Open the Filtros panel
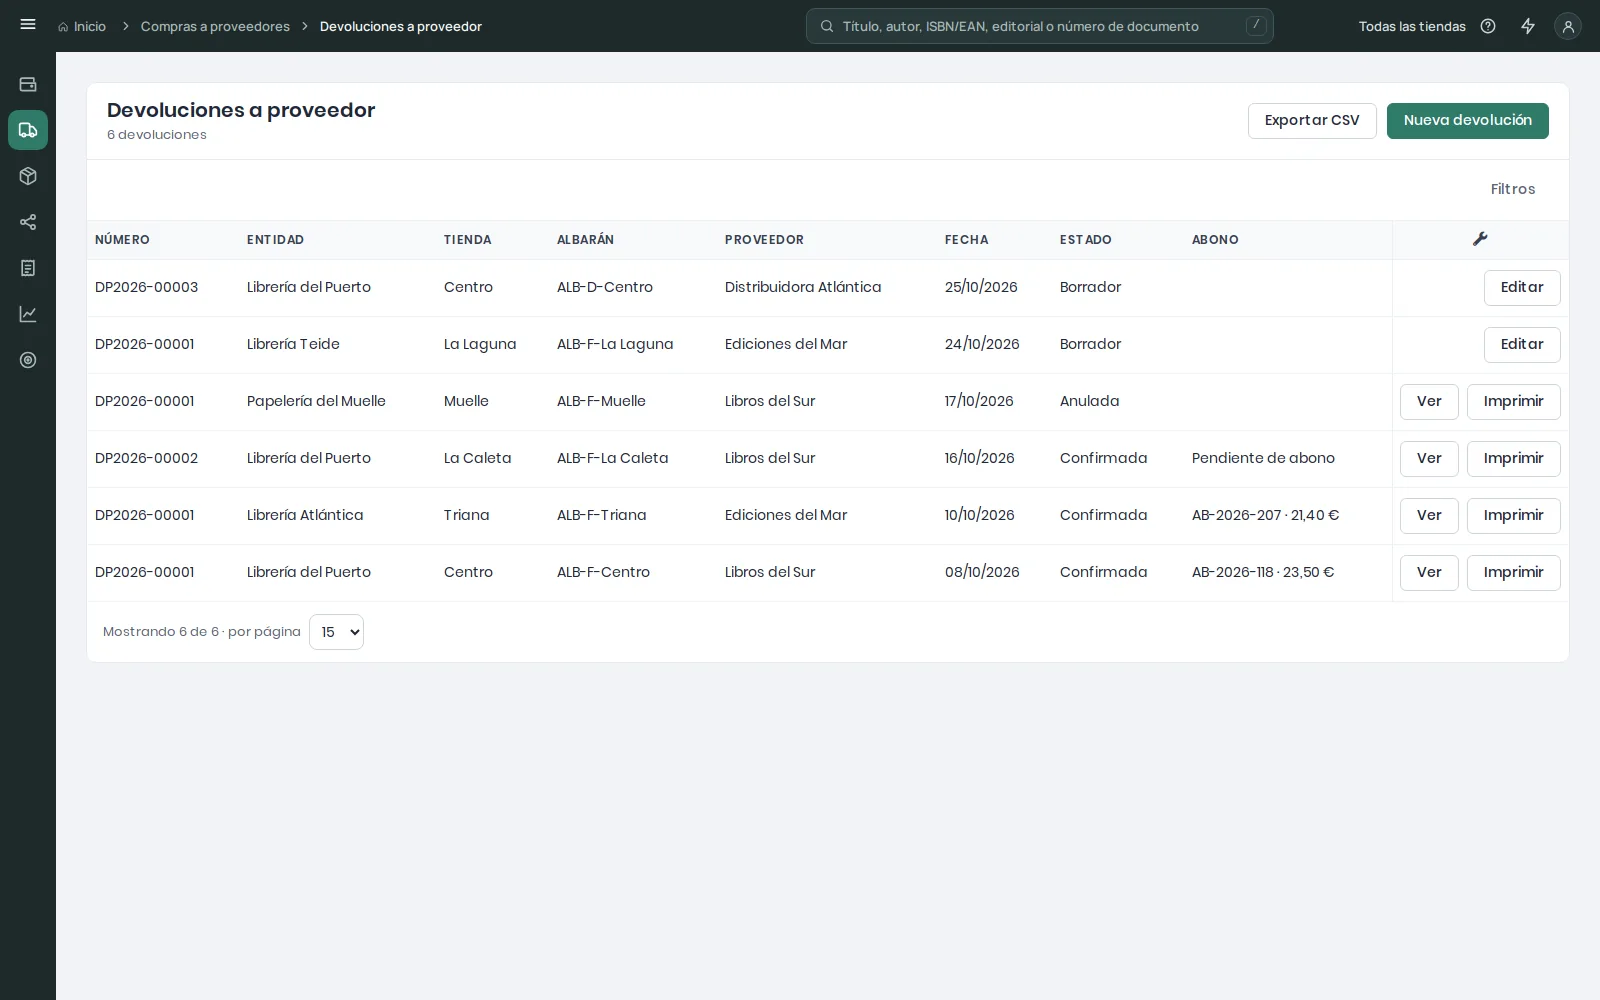The height and width of the screenshot is (1000, 1600). click(x=1512, y=189)
